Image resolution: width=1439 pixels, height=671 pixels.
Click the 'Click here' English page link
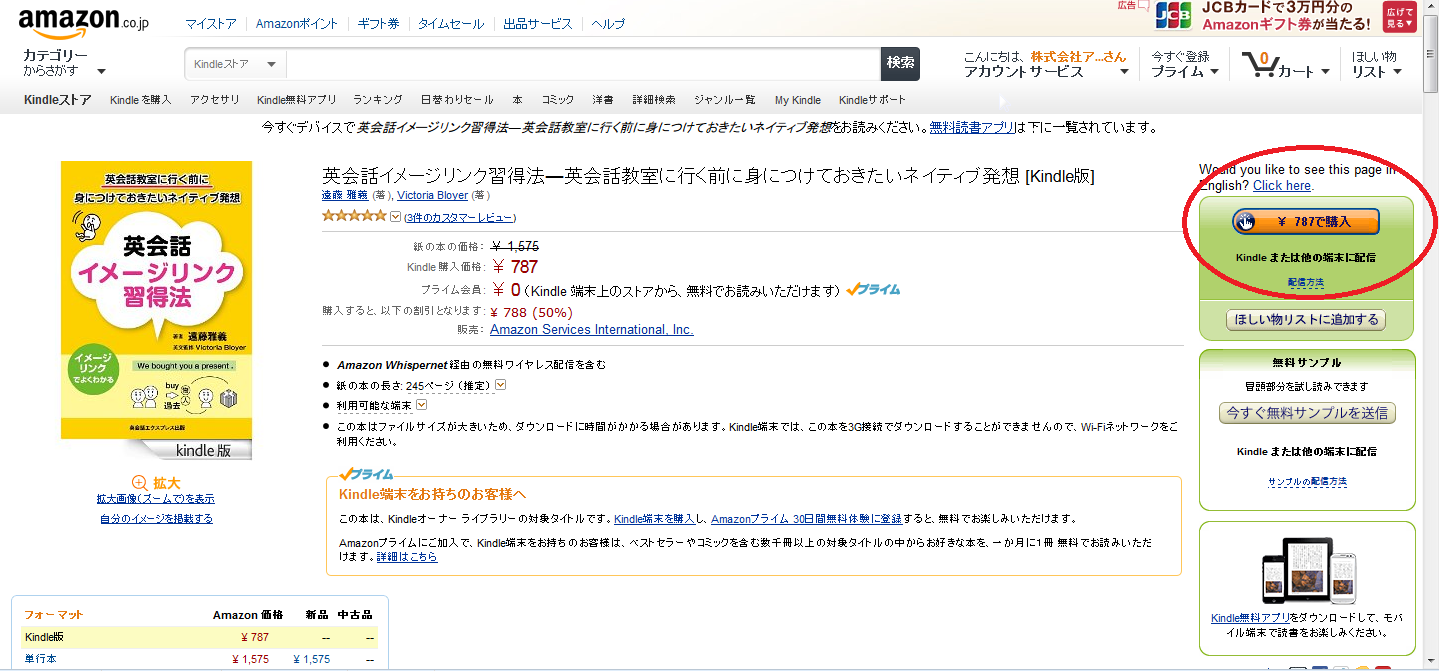pos(1282,186)
